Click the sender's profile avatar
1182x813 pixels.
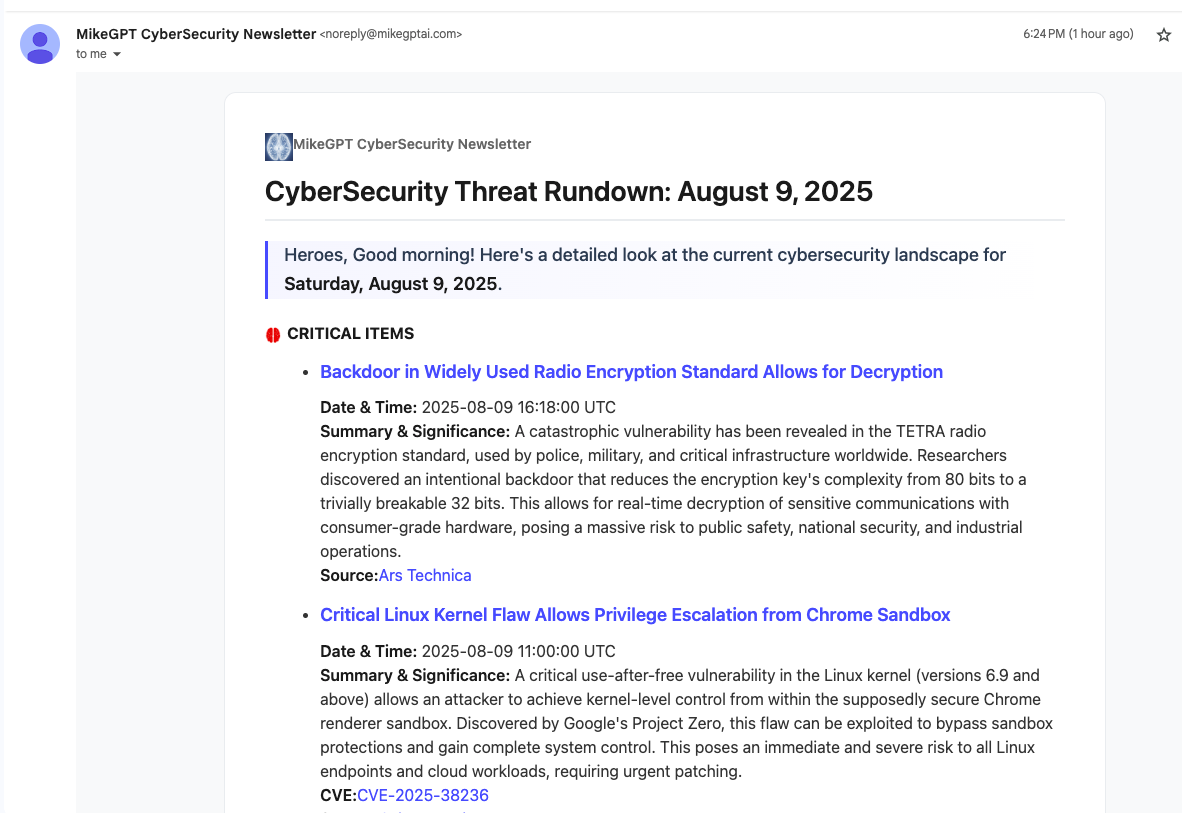pyautogui.click(x=40, y=44)
